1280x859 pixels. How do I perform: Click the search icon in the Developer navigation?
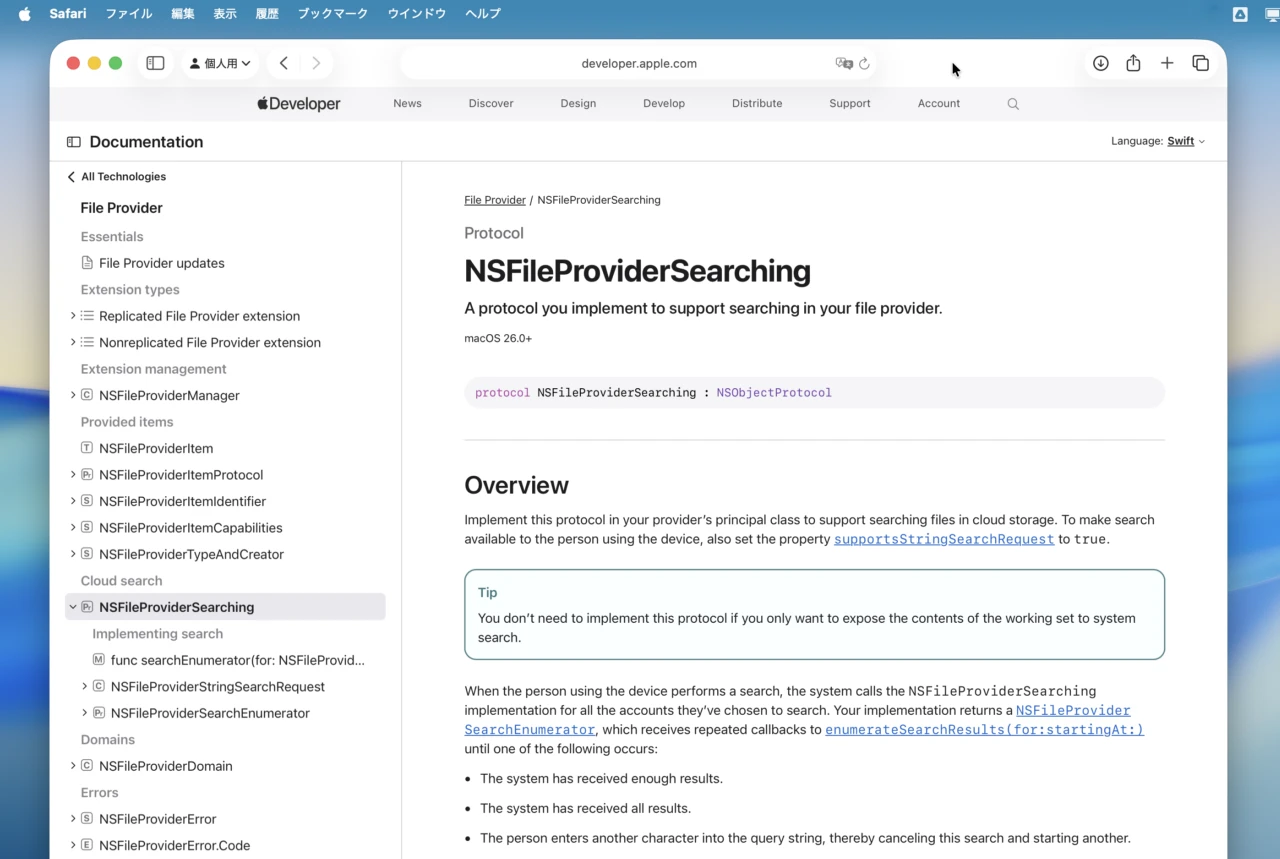coord(1013,103)
